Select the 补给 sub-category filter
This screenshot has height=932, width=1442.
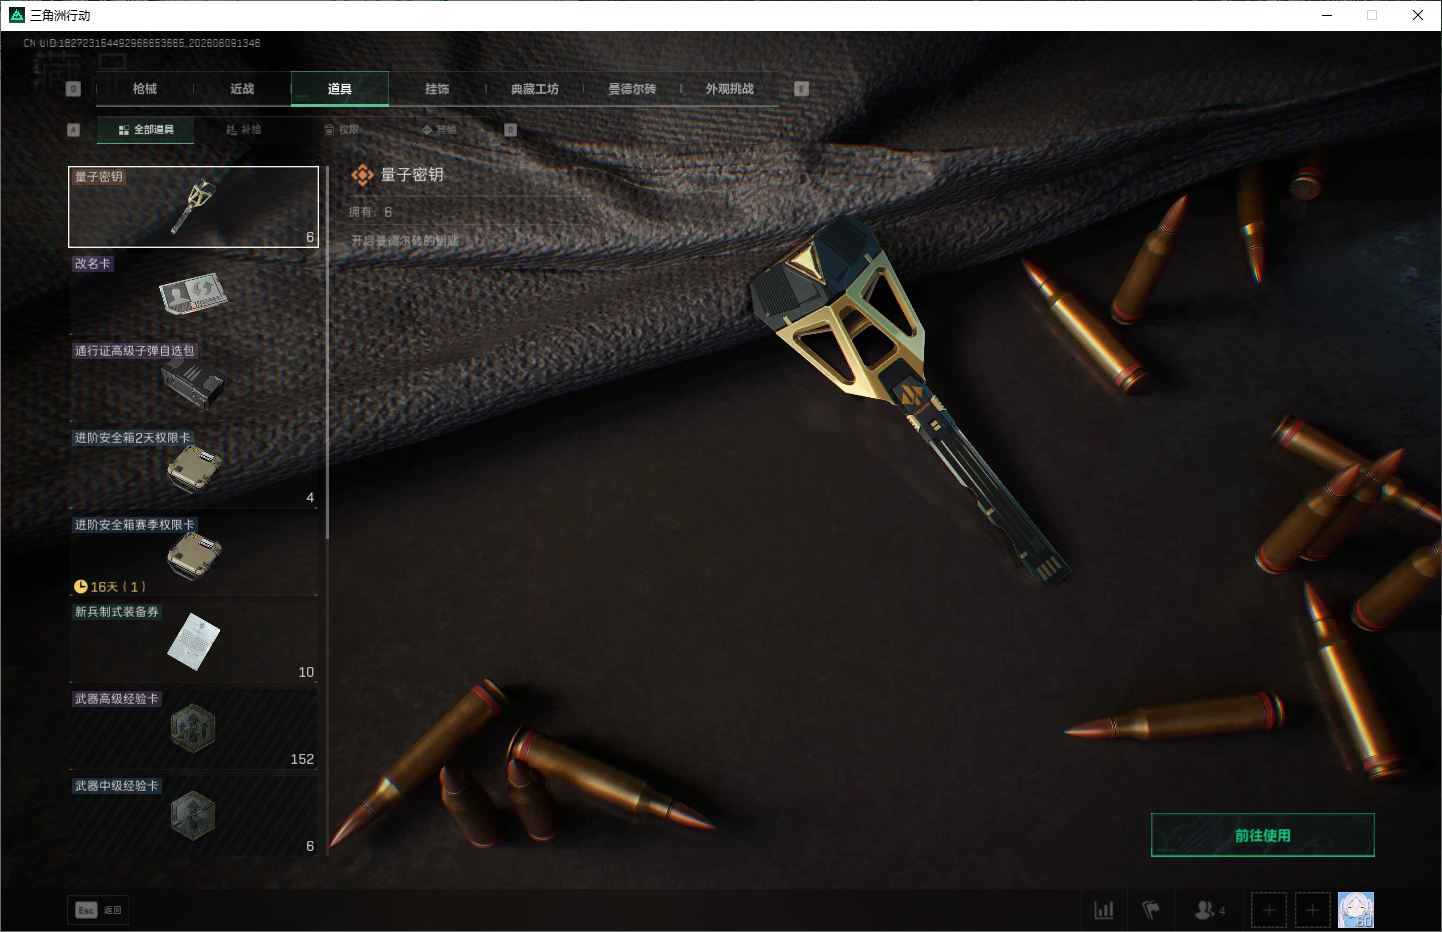pos(244,130)
